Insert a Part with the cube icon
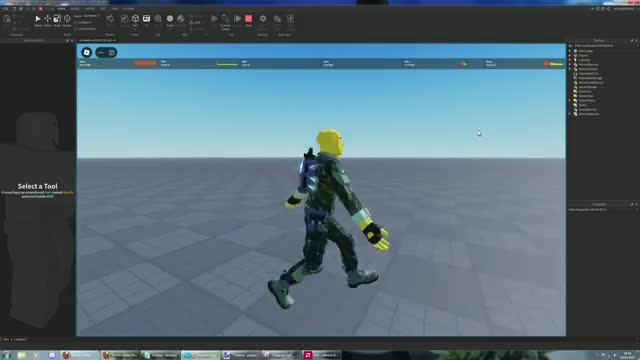 [x=136, y=19]
